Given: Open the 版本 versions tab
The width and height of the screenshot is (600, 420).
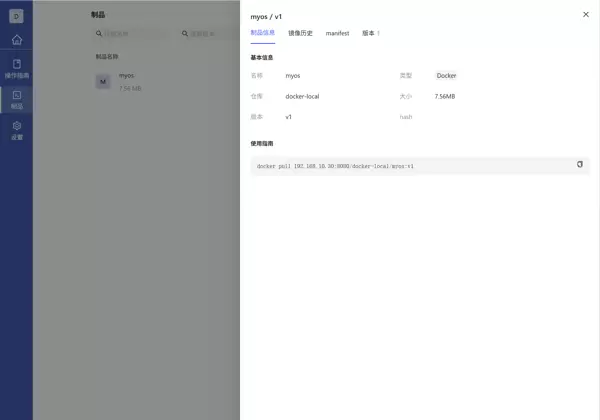Looking at the screenshot, I should (370, 33).
